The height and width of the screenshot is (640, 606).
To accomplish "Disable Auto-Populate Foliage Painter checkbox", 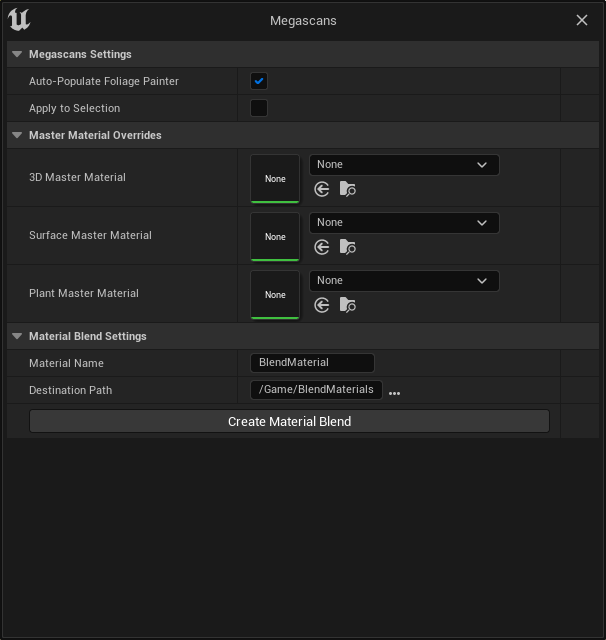I will coord(259,81).
